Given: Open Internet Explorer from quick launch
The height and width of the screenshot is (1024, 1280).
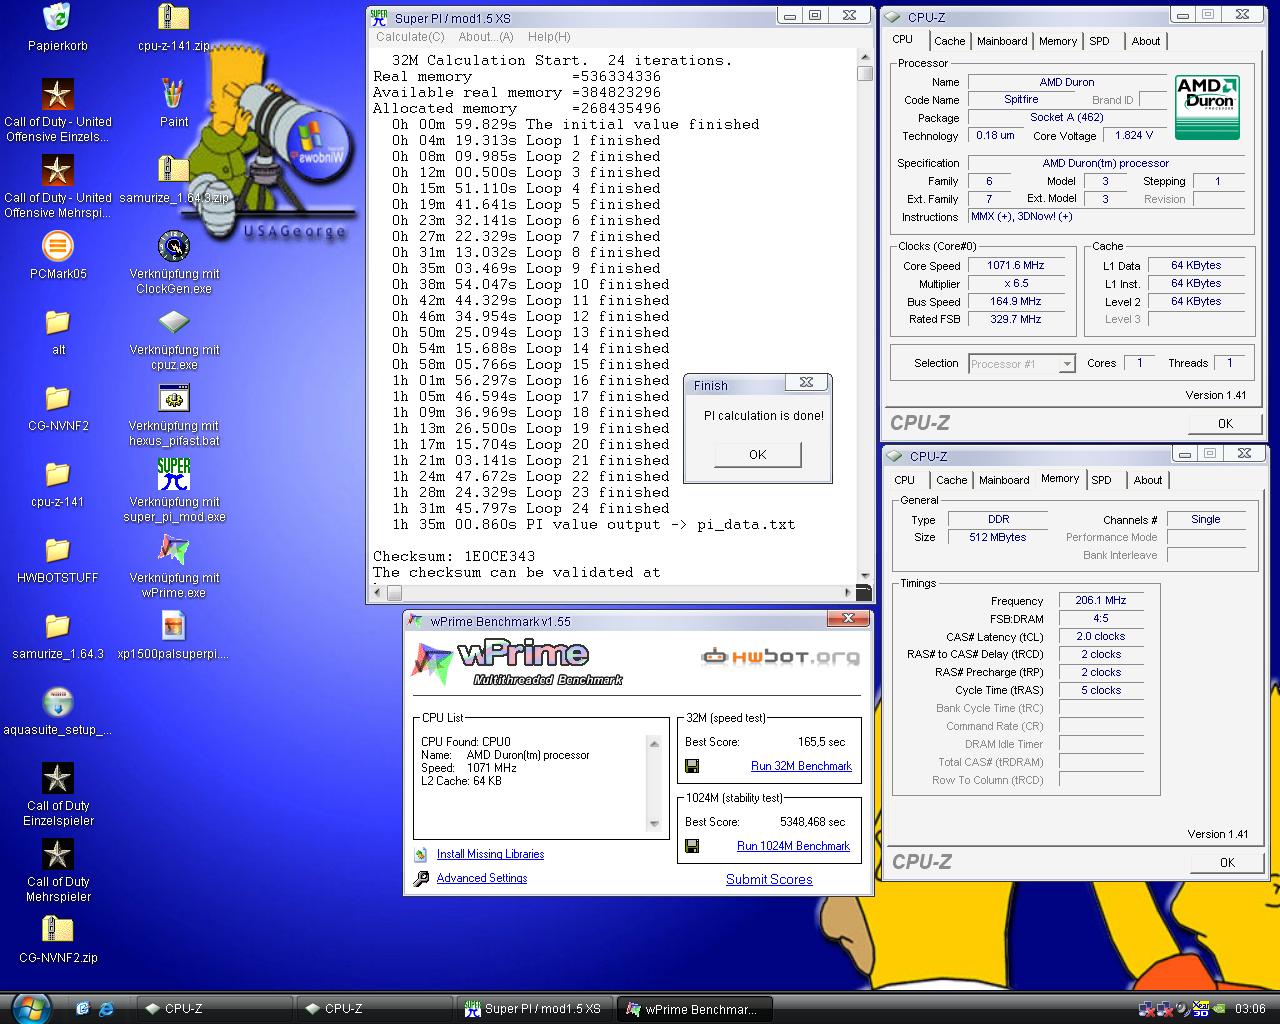Looking at the screenshot, I should pos(107,1008).
